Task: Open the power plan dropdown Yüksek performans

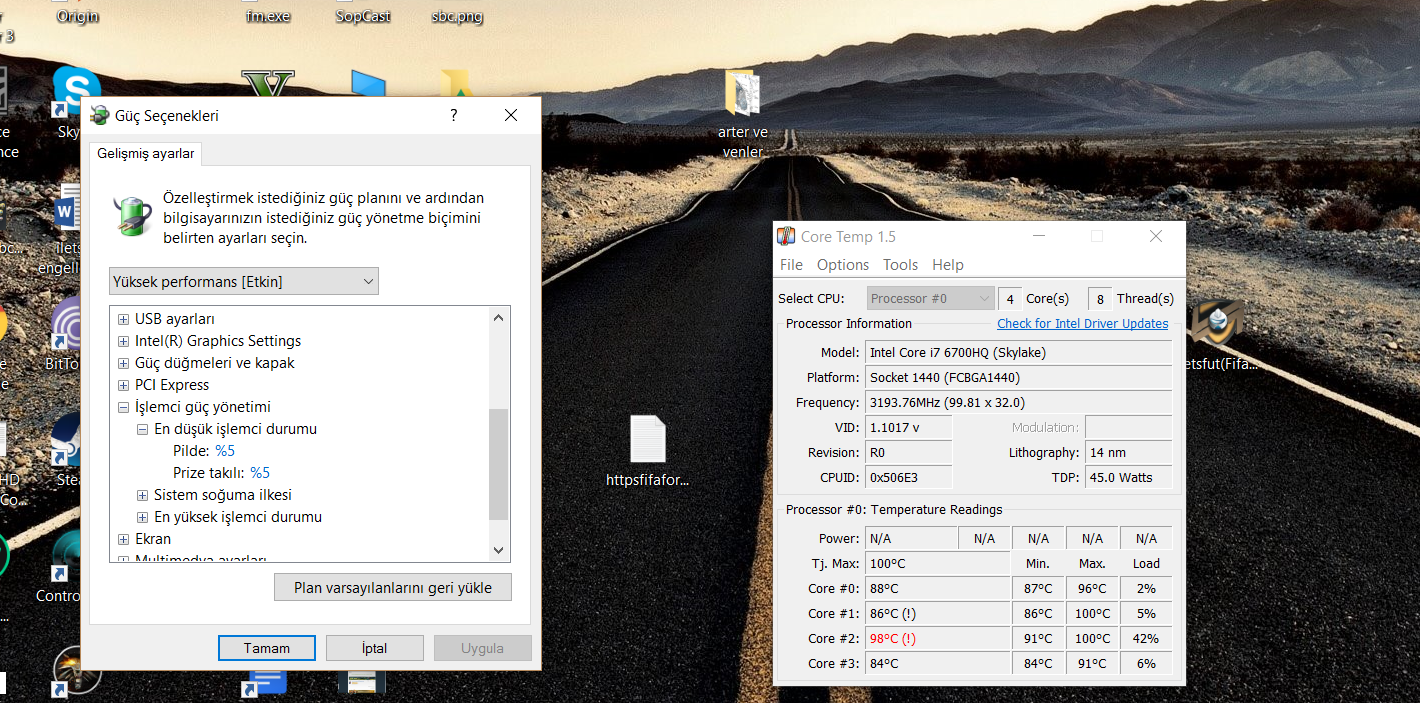Action: point(244,282)
